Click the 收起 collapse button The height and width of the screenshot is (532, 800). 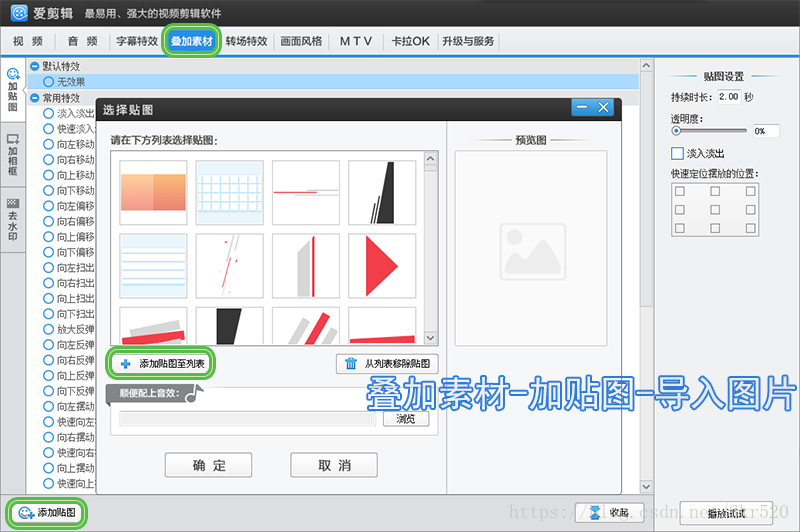pos(610,513)
